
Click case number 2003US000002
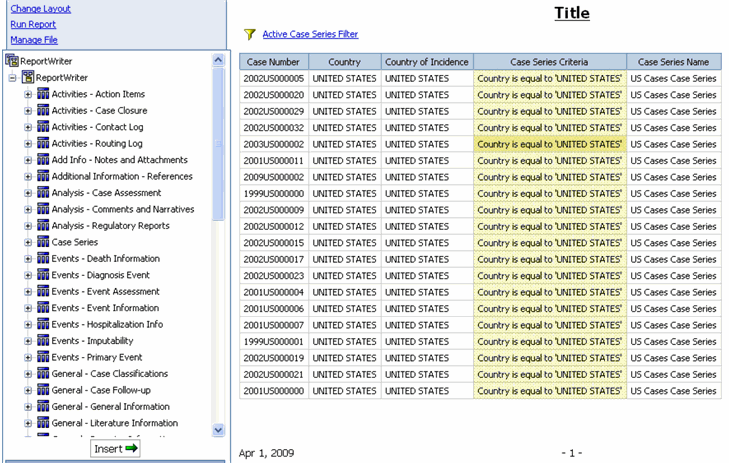click(x=274, y=145)
